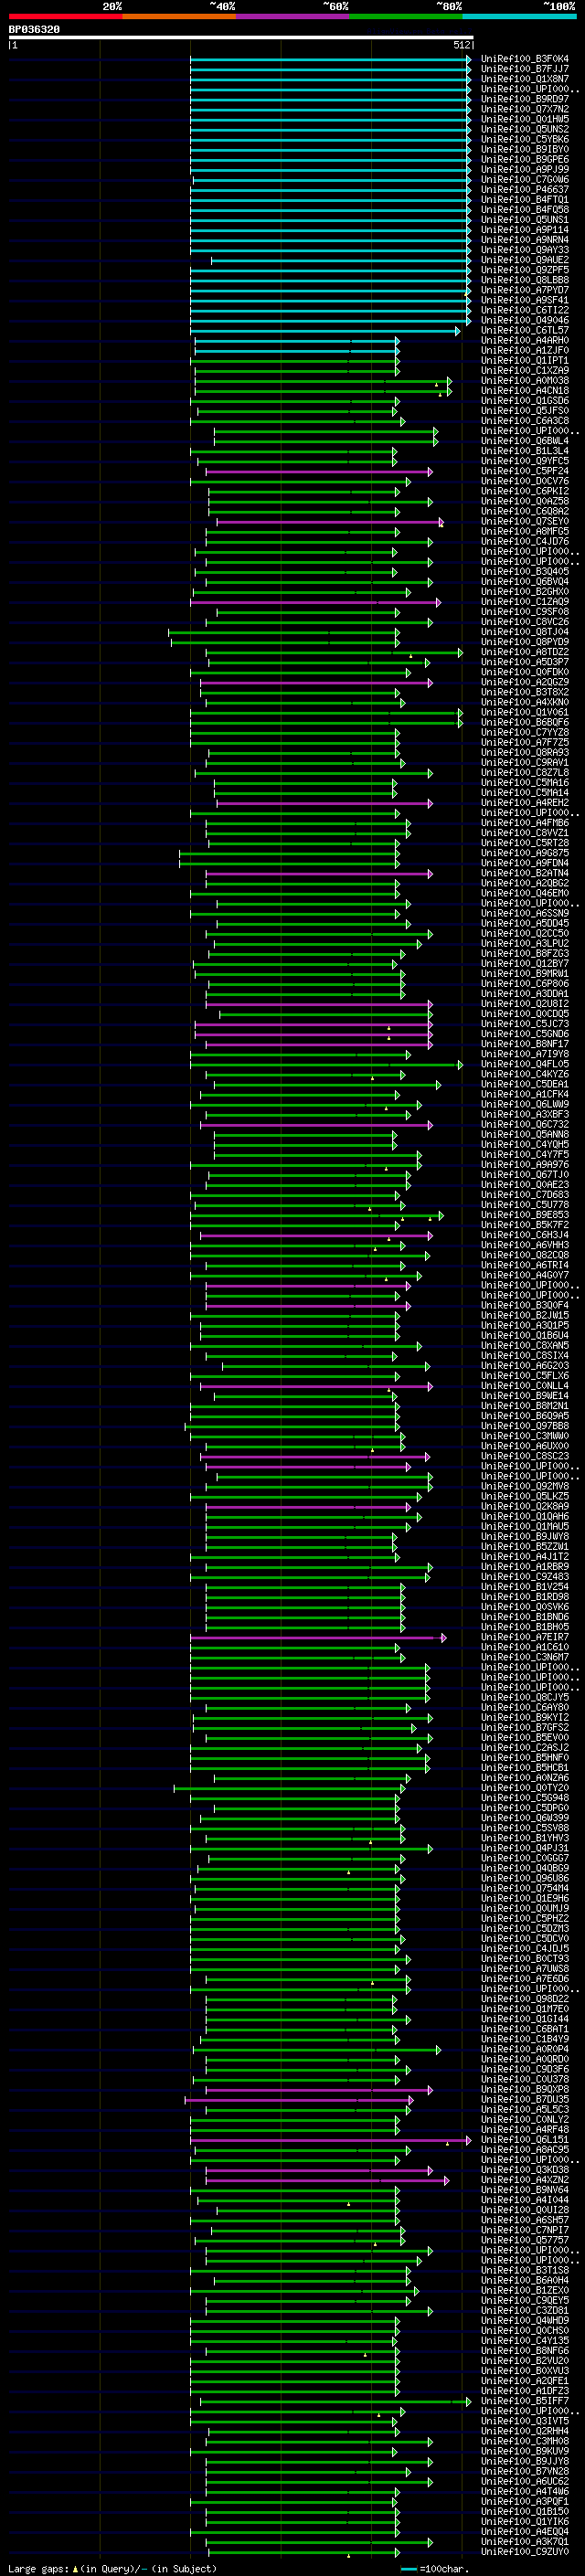Click the UniRef100_Q5UNS2 entry

click(x=525, y=129)
